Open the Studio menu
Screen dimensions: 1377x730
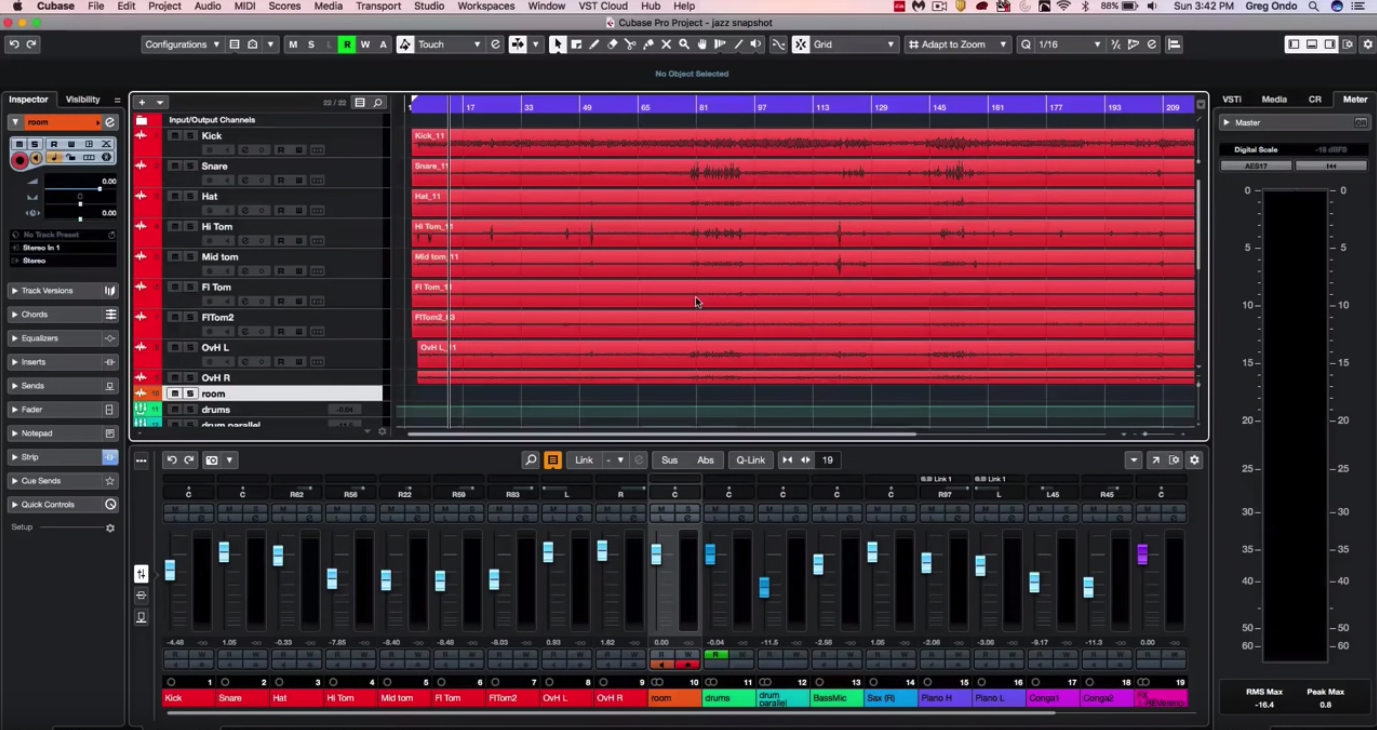pyautogui.click(x=429, y=6)
